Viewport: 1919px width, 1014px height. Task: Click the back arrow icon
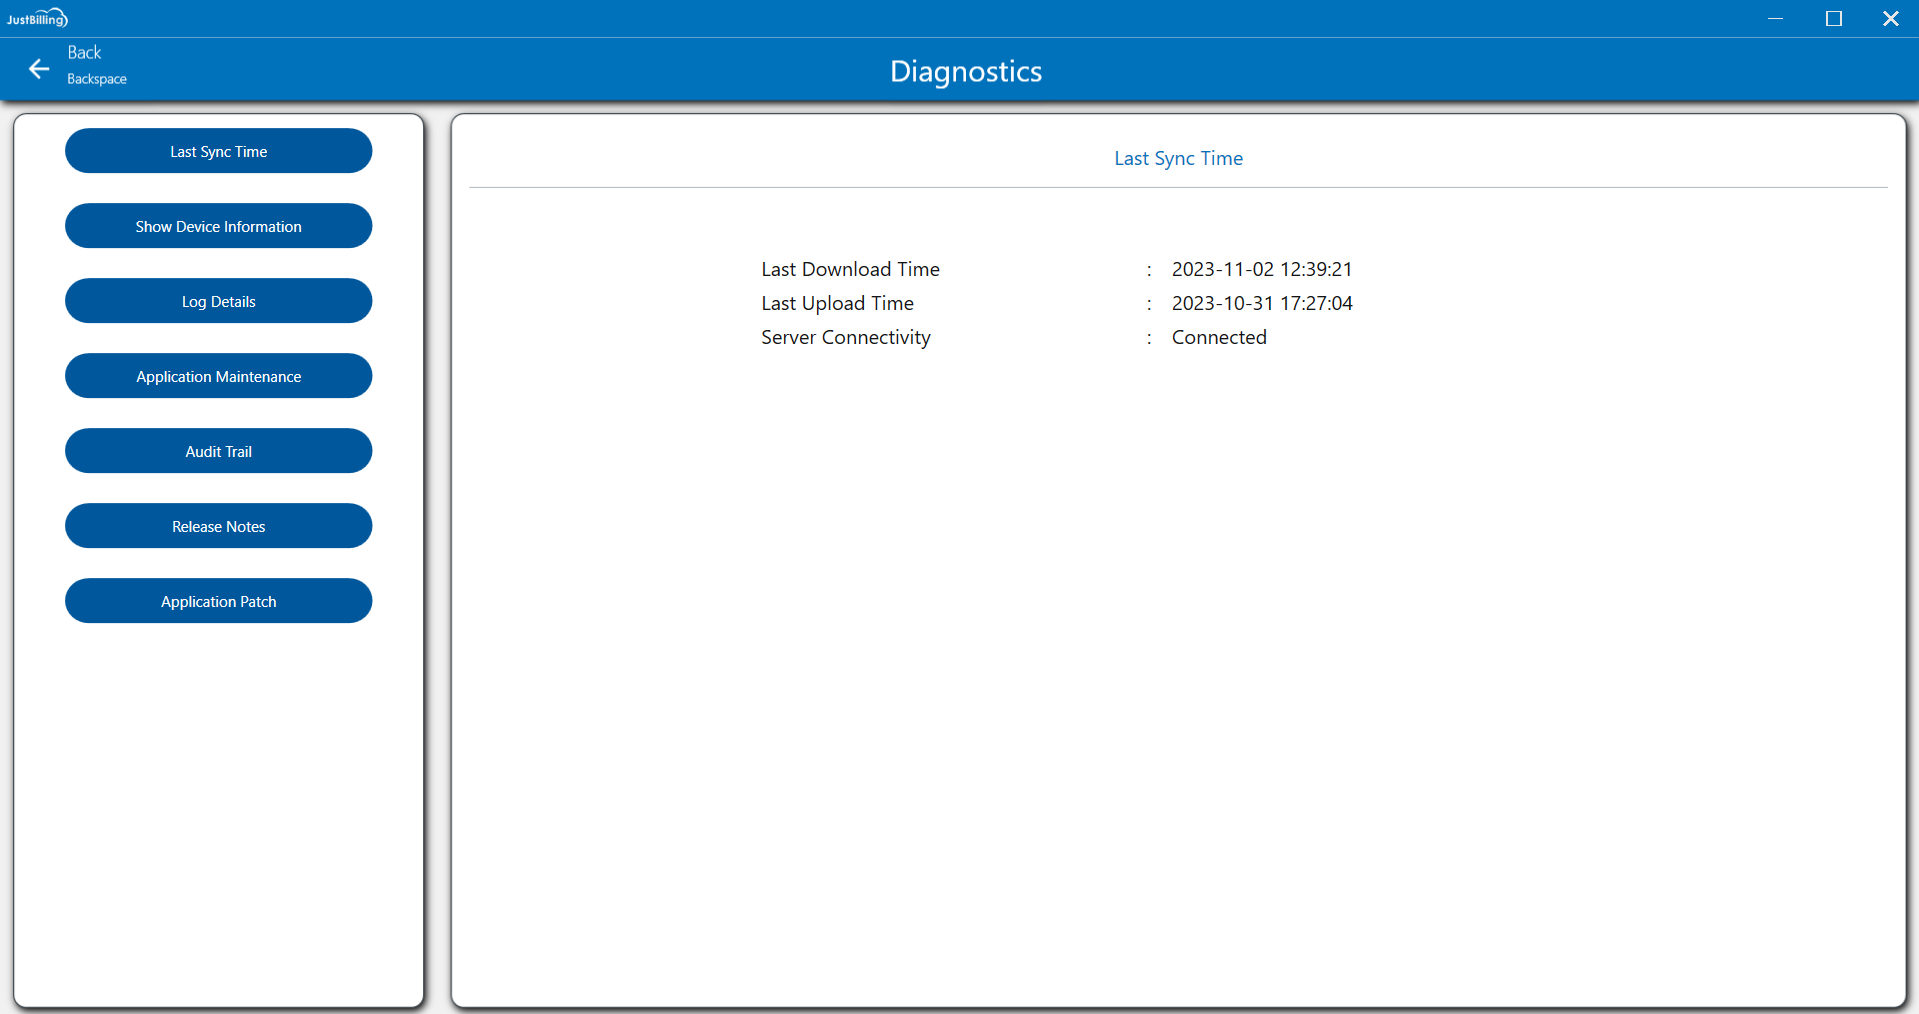pos(39,69)
